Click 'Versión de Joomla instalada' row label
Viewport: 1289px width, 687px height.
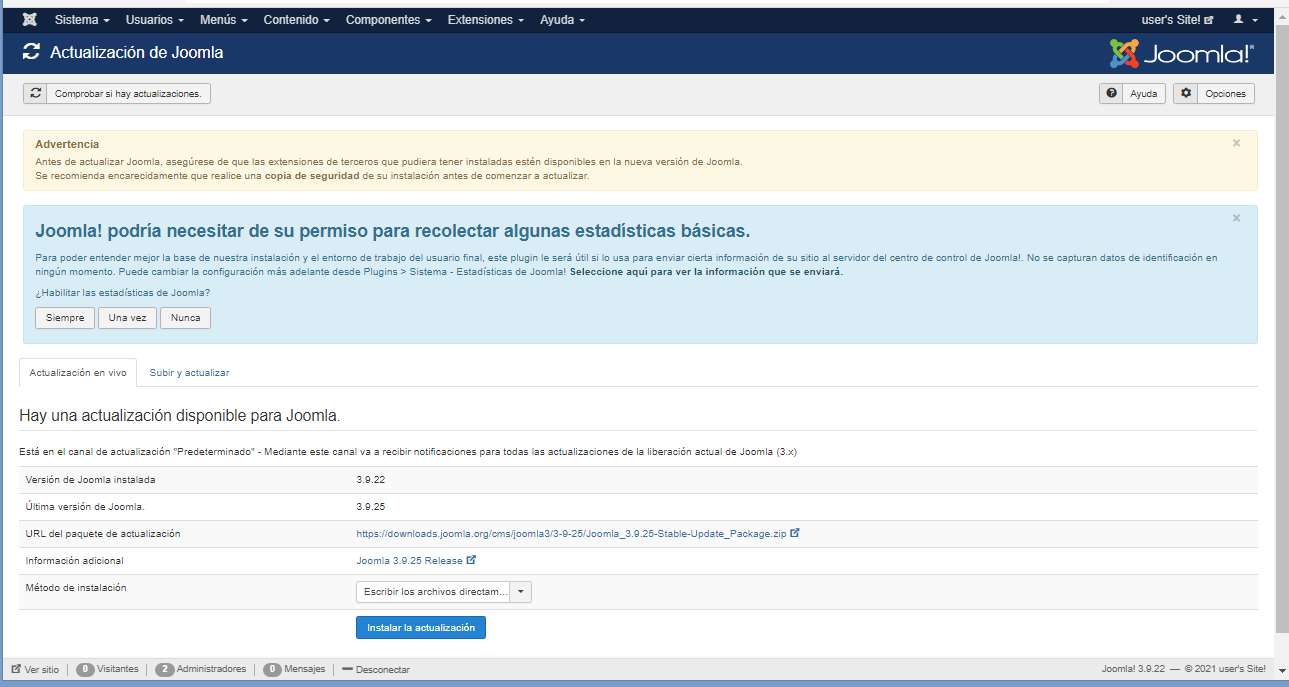coord(90,480)
